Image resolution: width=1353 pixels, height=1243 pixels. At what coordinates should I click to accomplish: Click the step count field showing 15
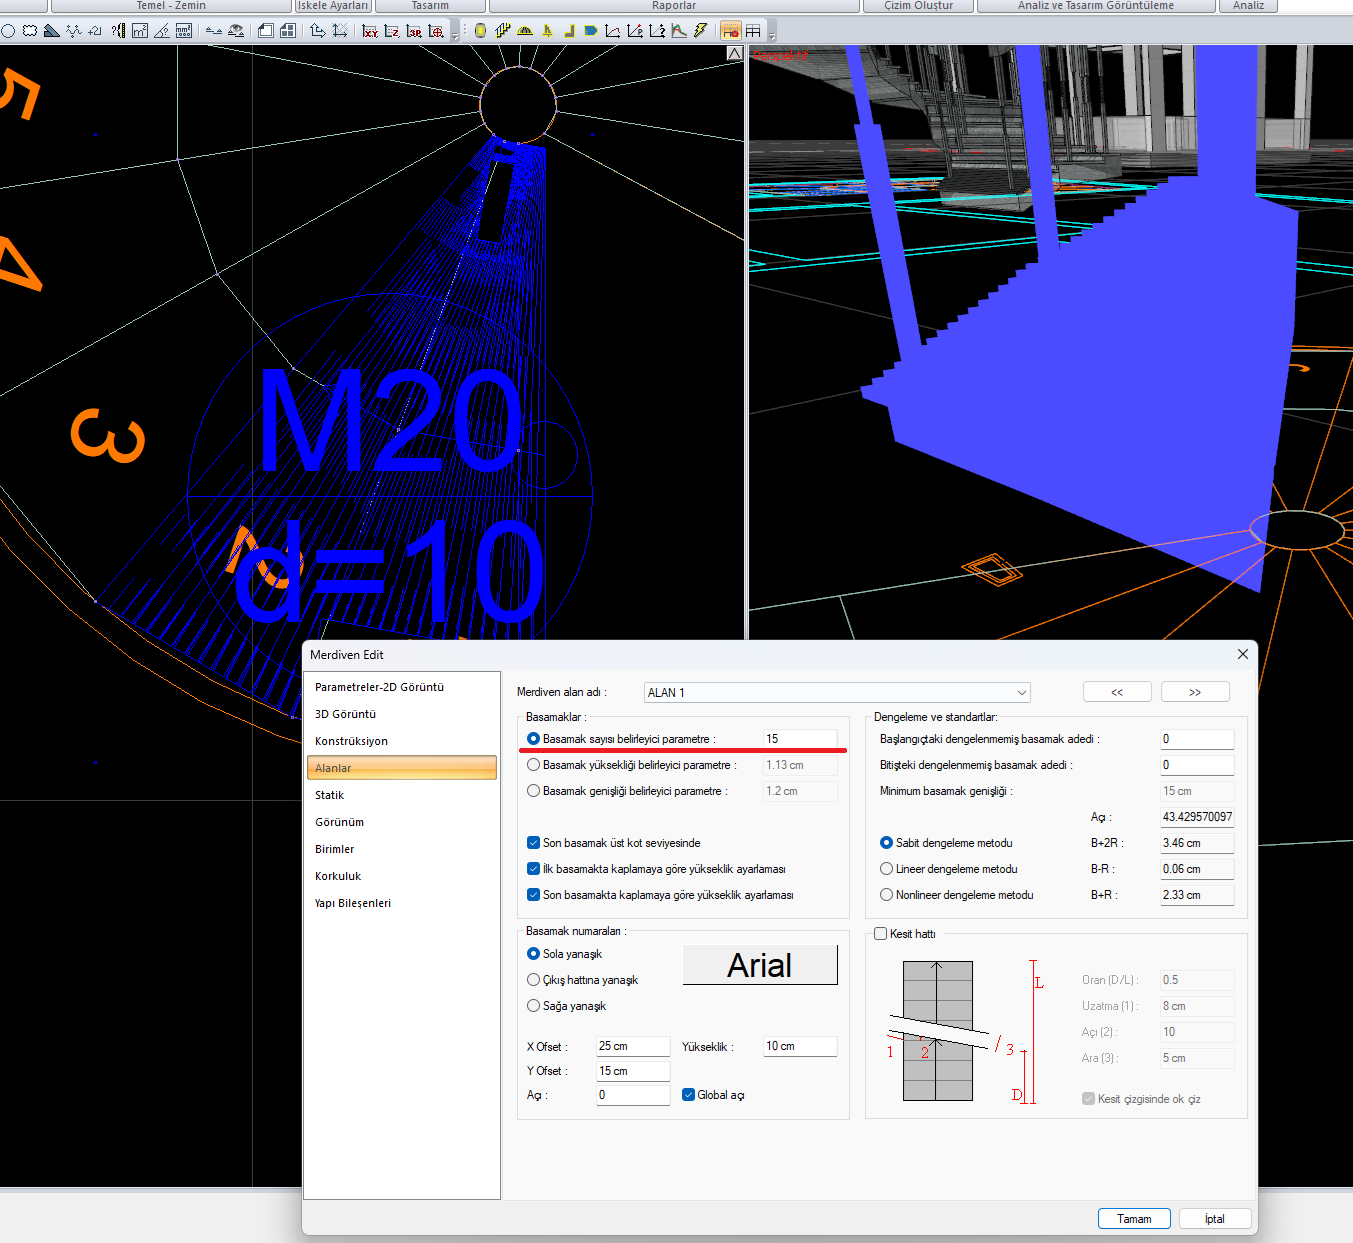tap(800, 739)
